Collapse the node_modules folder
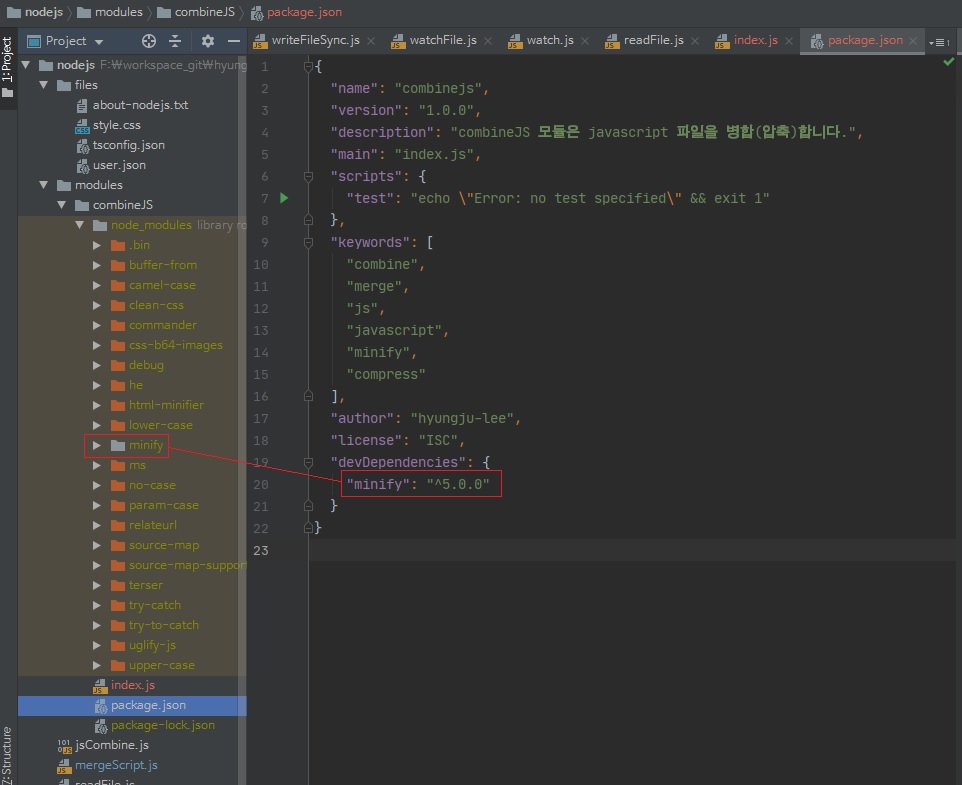Viewport: 962px width, 785px height. 80,225
